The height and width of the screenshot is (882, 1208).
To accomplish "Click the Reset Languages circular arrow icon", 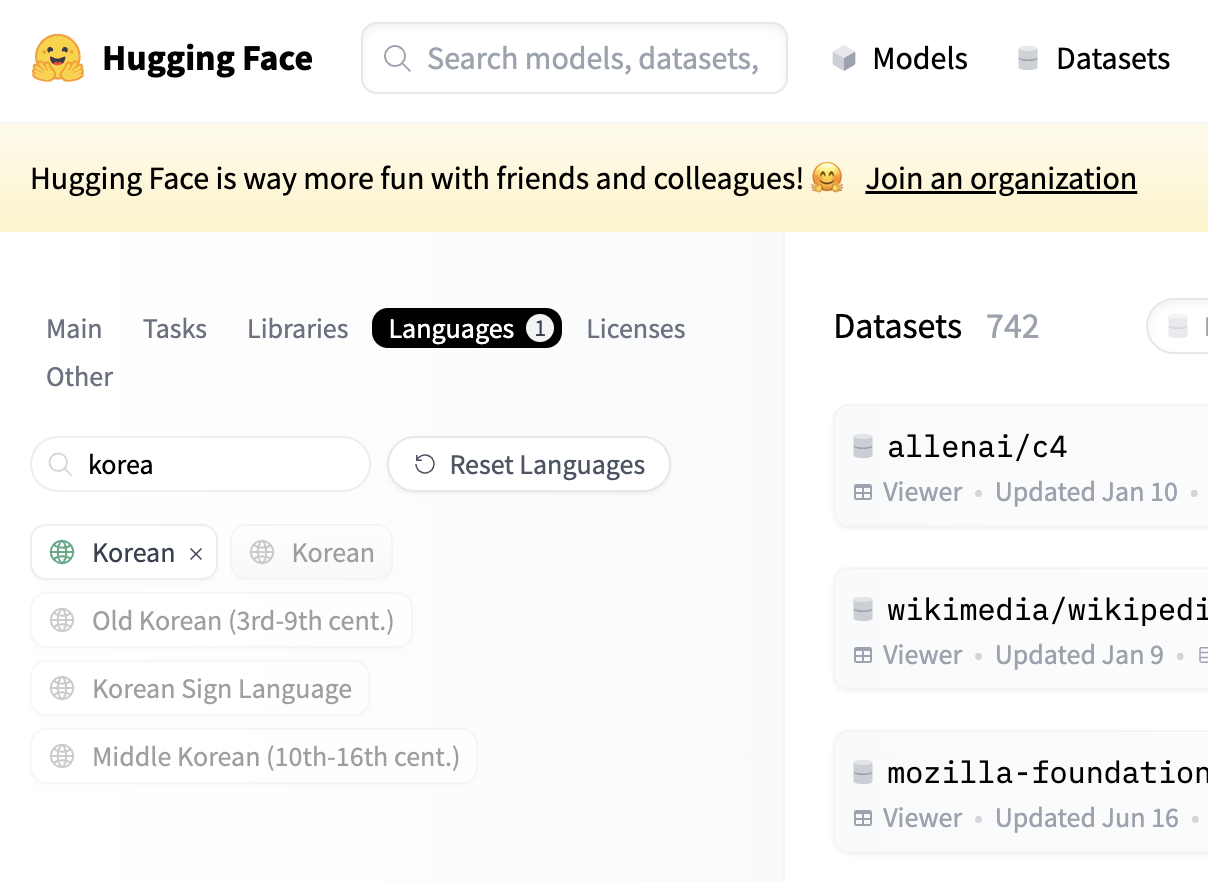I will tap(425, 465).
